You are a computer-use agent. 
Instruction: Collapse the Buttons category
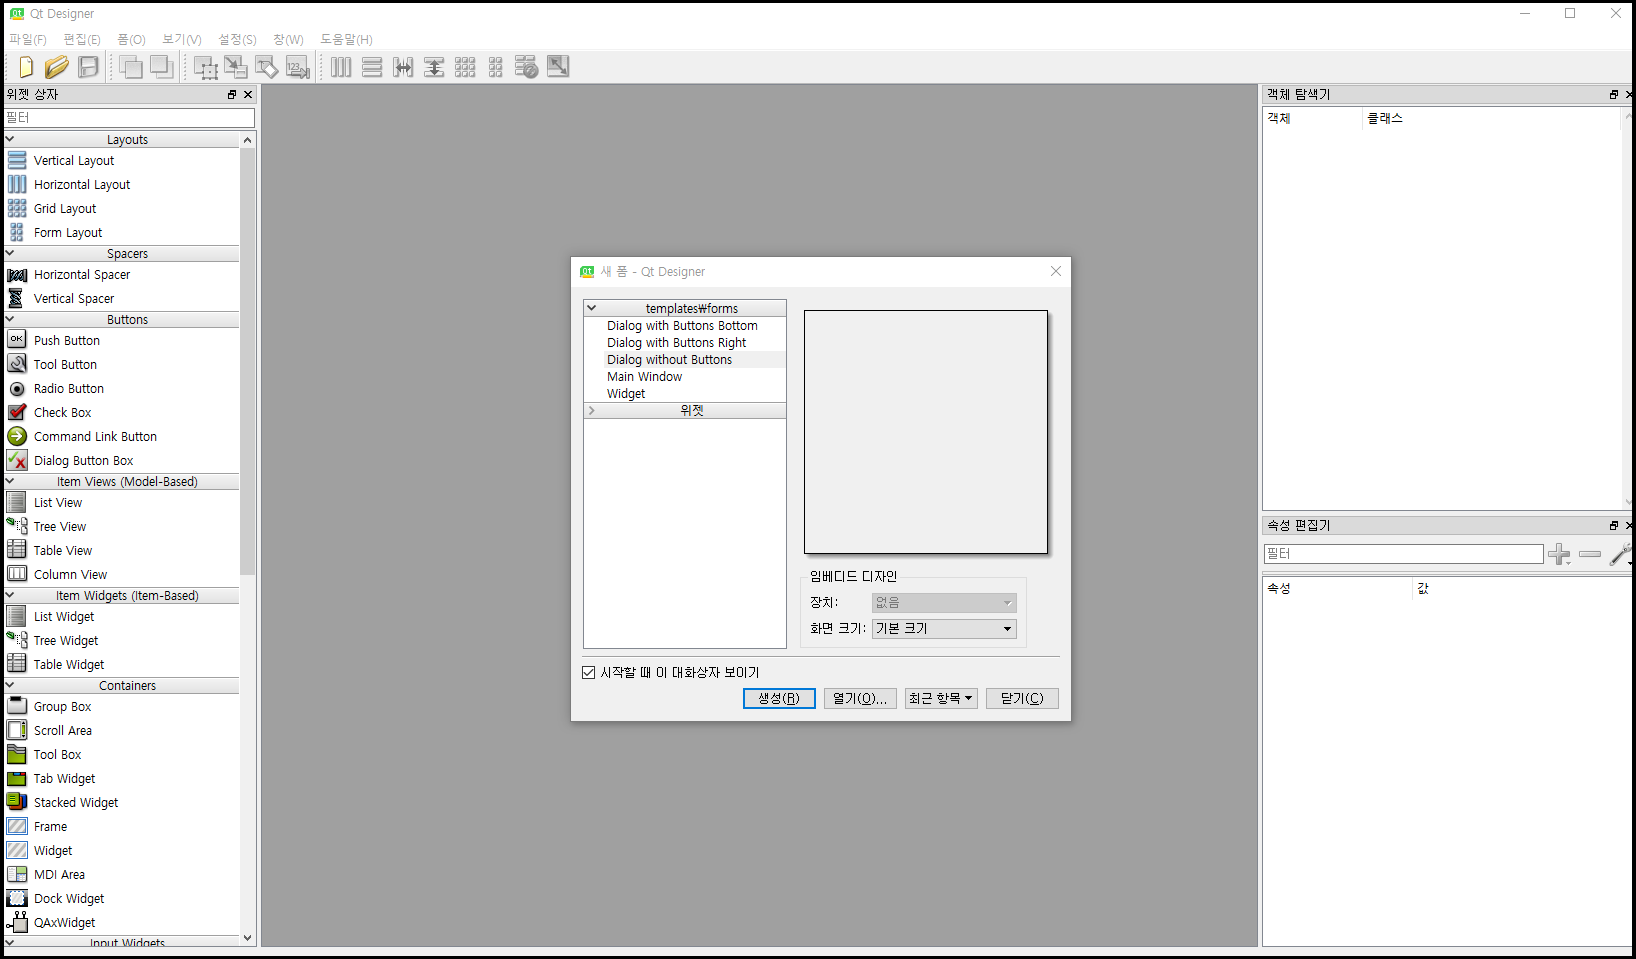(x=10, y=319)
